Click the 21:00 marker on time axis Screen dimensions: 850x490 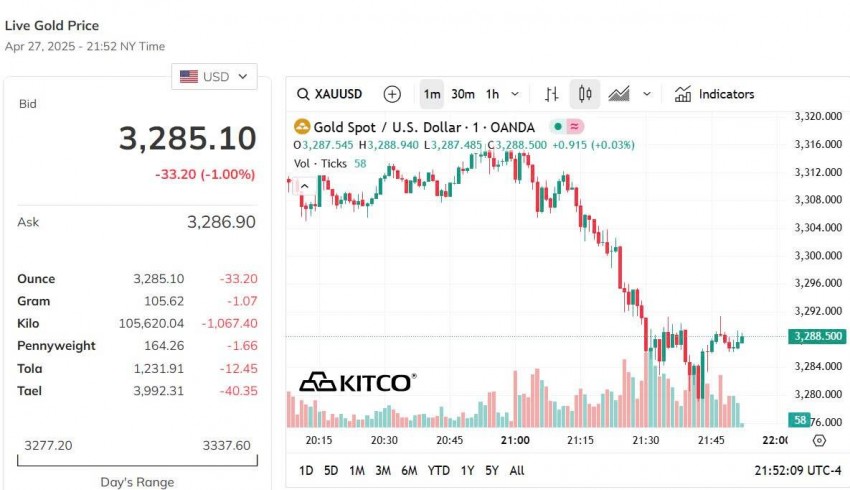click(x=515, y=440)
